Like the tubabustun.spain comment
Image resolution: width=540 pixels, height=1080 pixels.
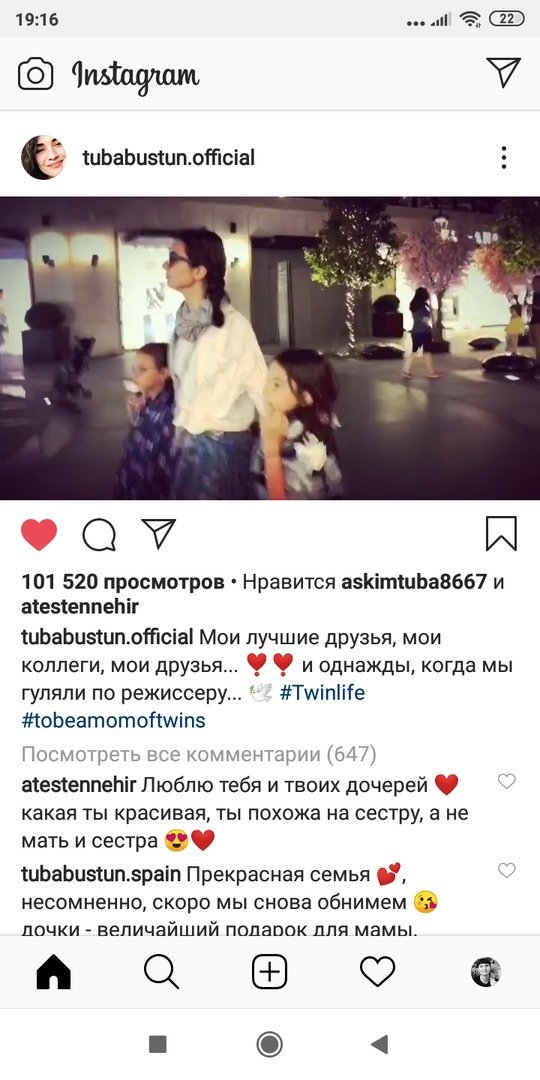pyautogui.click(x=506, y=871)
